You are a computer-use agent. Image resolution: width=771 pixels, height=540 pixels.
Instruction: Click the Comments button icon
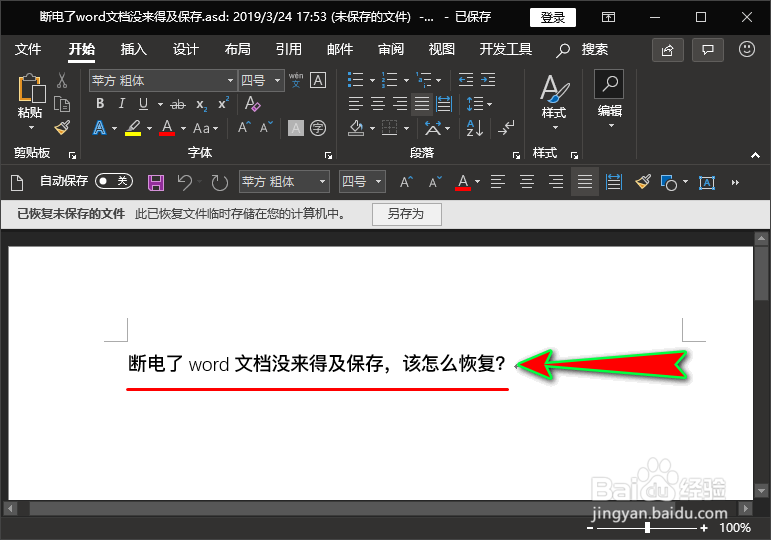coord(708,50)
